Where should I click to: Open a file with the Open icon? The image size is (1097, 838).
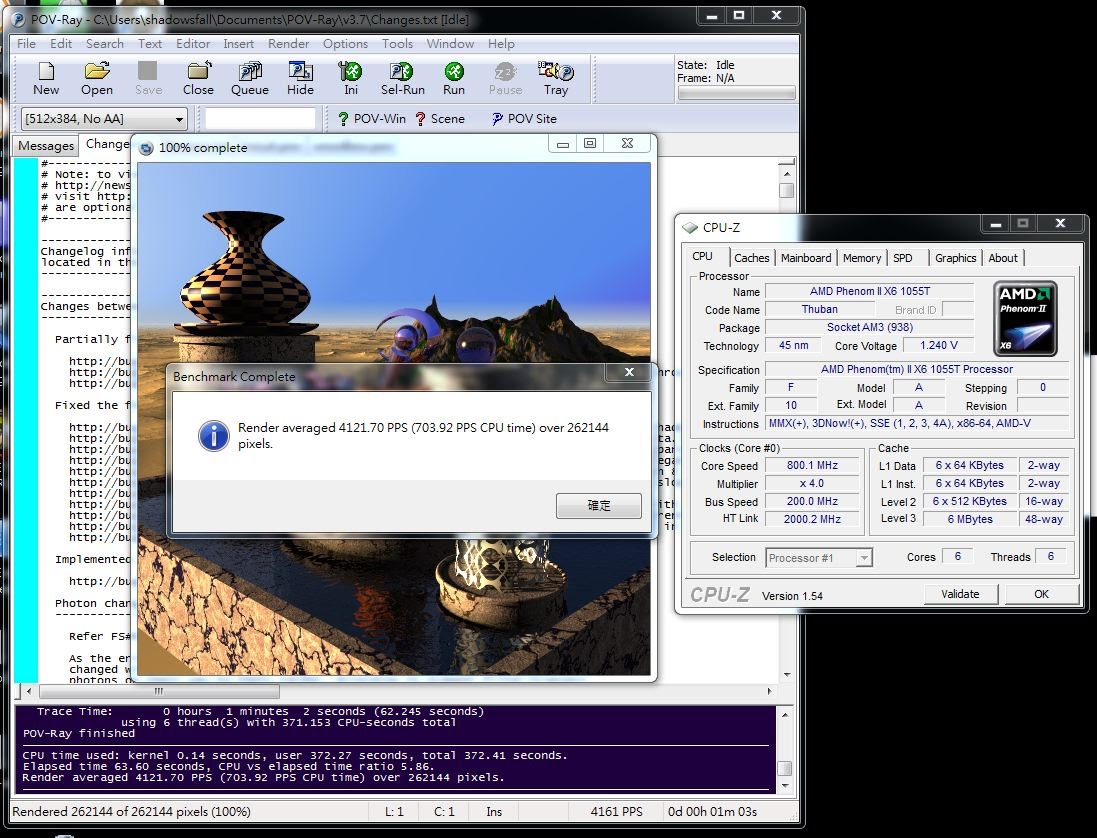tap(97, 78)
